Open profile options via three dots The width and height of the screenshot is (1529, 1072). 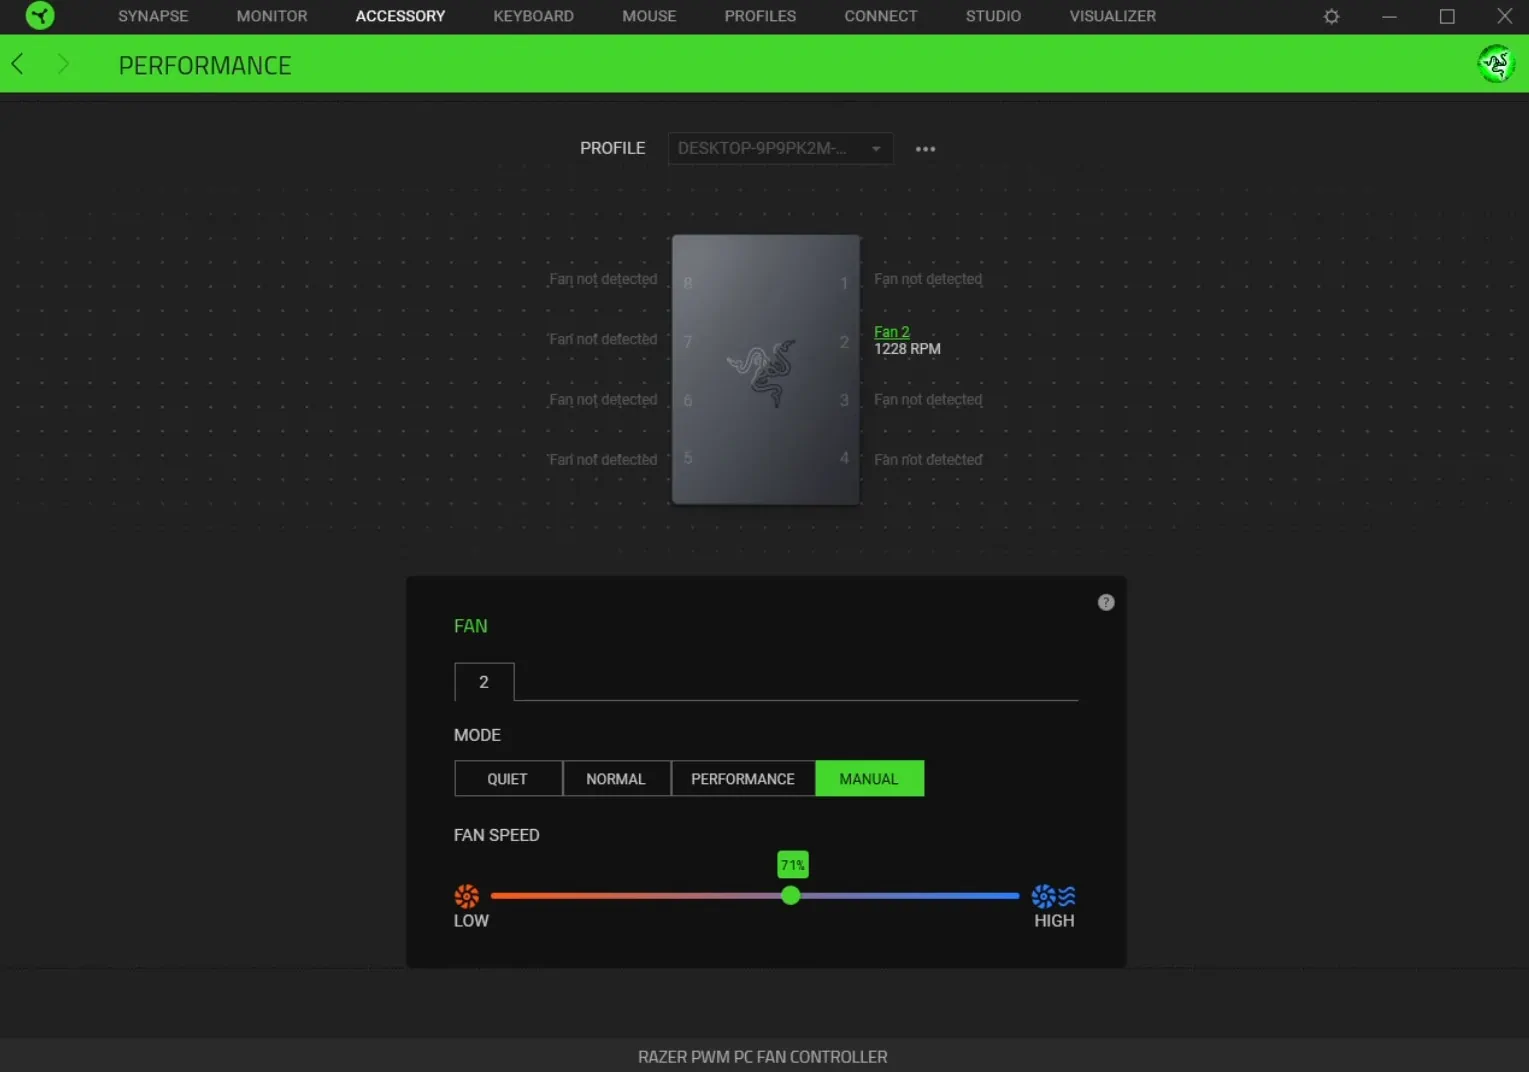[x=926, y=149]
